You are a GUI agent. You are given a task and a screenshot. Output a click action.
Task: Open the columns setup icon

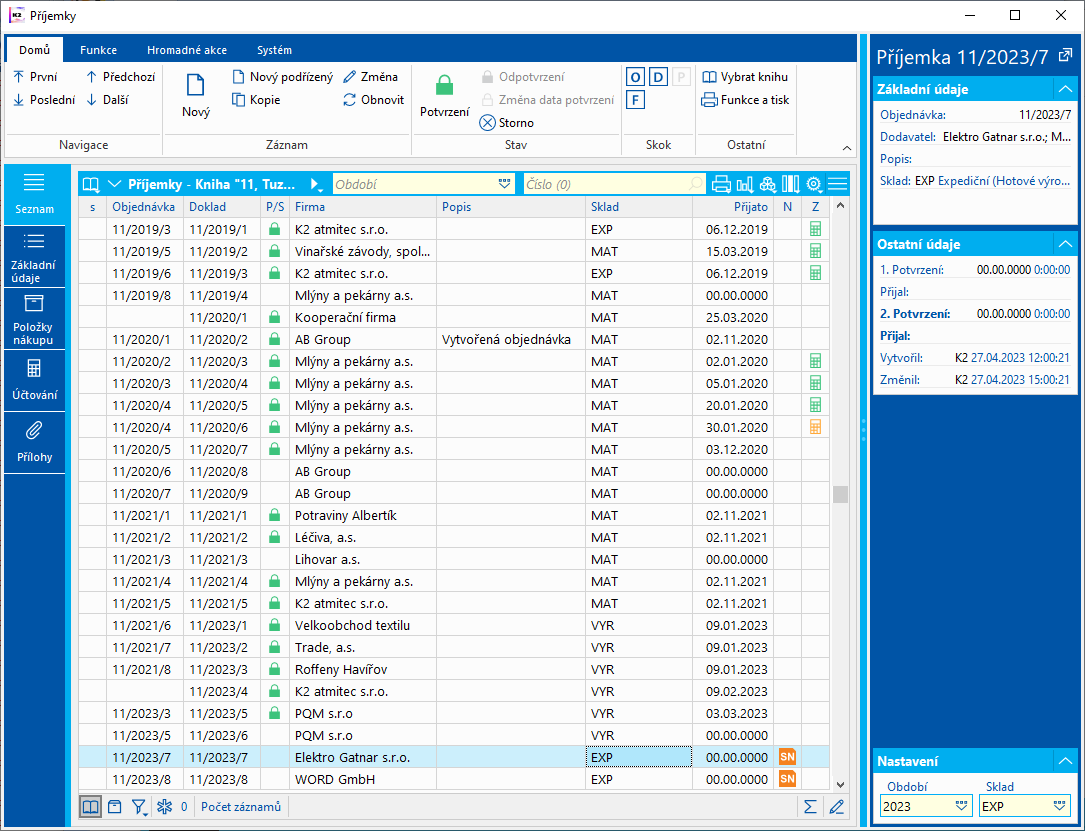(x=791, y=184)
